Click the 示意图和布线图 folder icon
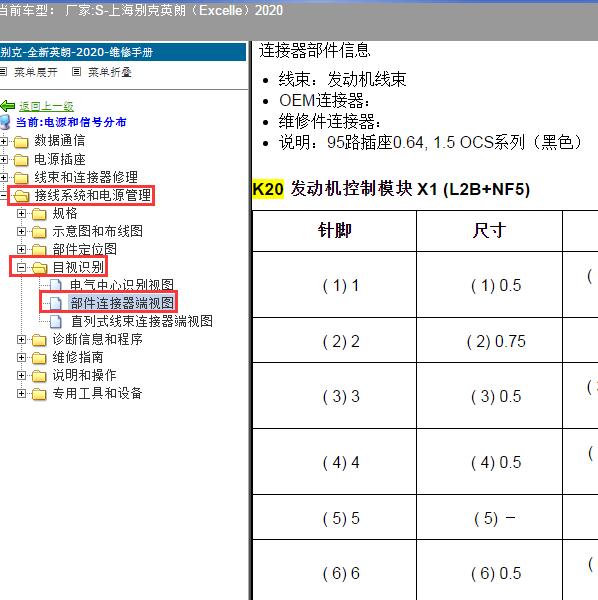The width and height of the screenshot is (598, 600). [x=39, y=232]
